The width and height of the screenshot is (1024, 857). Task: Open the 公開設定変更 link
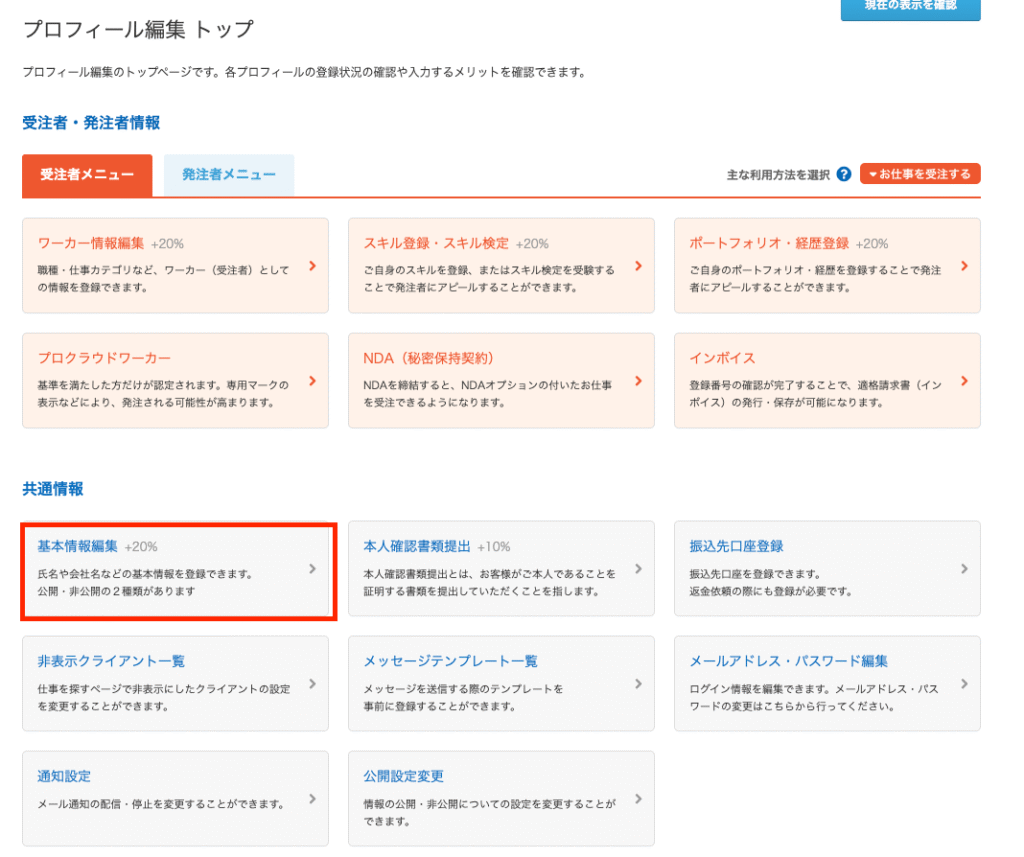(x=403, y=776)
